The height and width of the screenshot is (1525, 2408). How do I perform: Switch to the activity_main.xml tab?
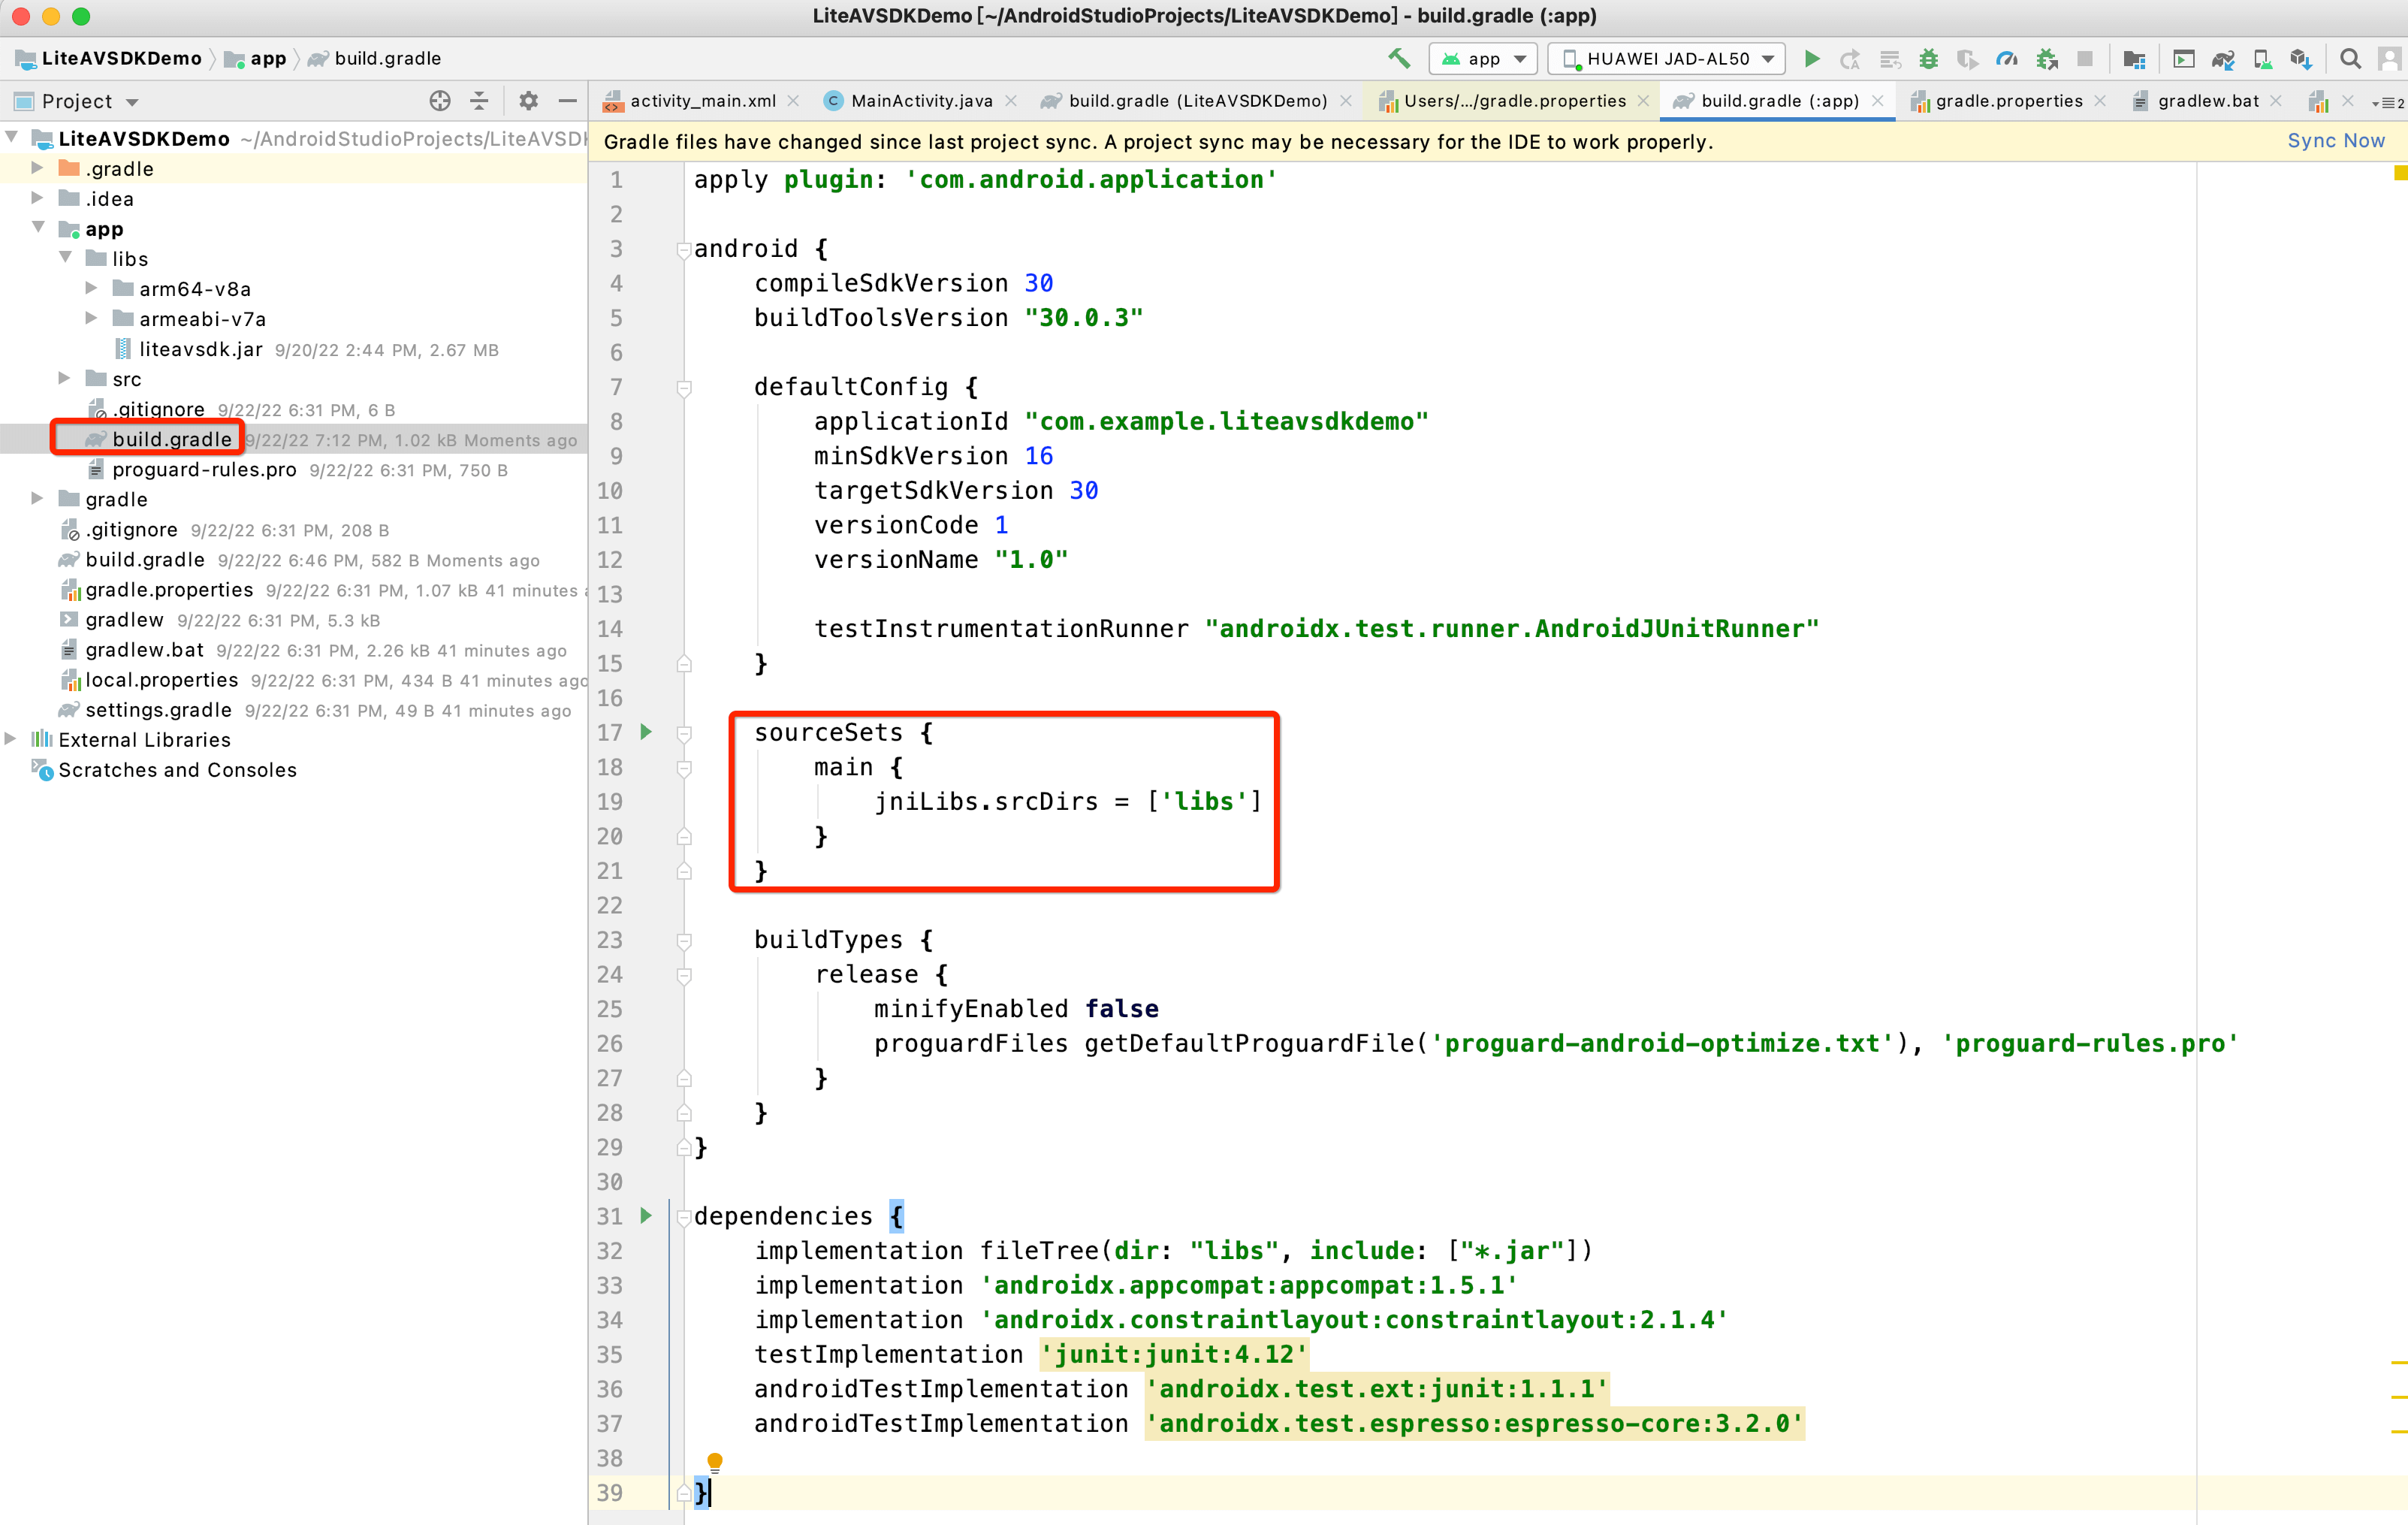tap(702, 101)
